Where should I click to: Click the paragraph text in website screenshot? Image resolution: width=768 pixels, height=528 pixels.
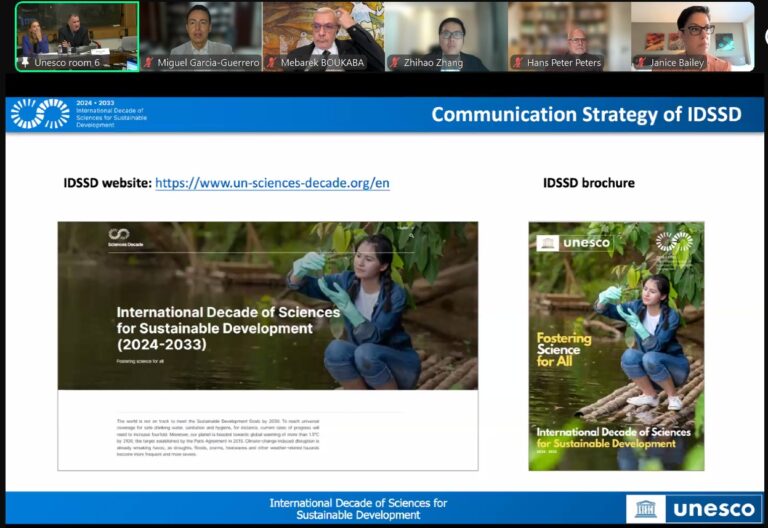(x=218, y=437)
